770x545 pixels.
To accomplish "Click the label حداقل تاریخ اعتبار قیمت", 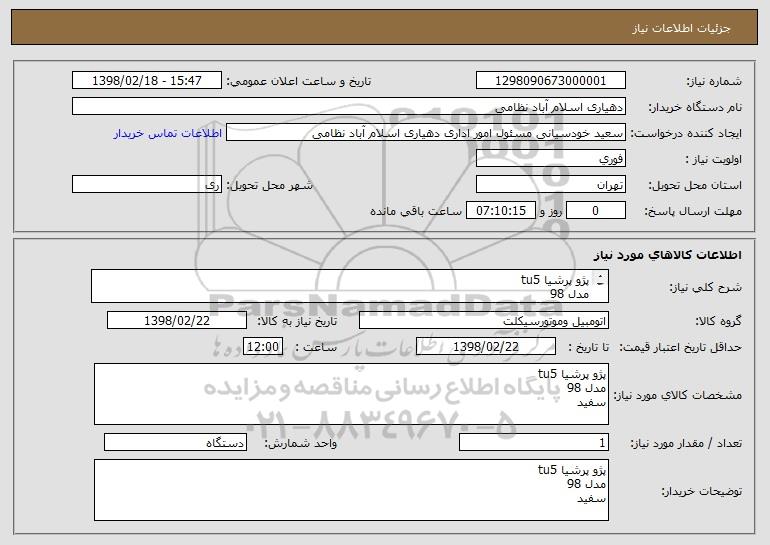I will pyautogui.click(x=680, y=347).
